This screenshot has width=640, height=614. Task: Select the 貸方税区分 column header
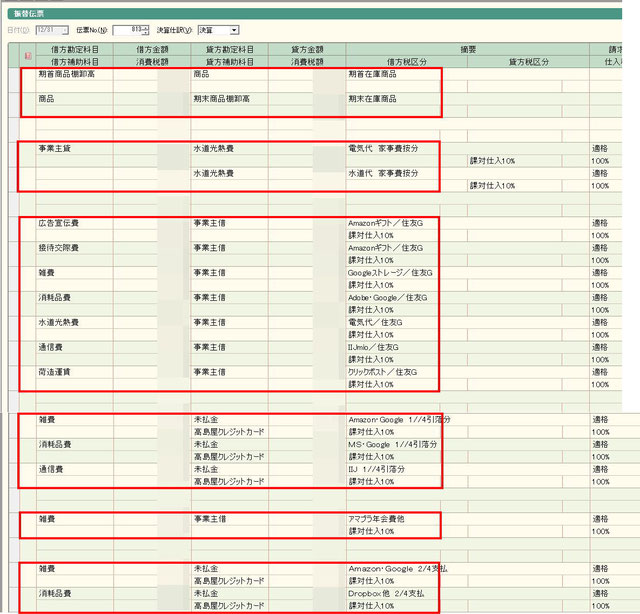pos(528,62)
